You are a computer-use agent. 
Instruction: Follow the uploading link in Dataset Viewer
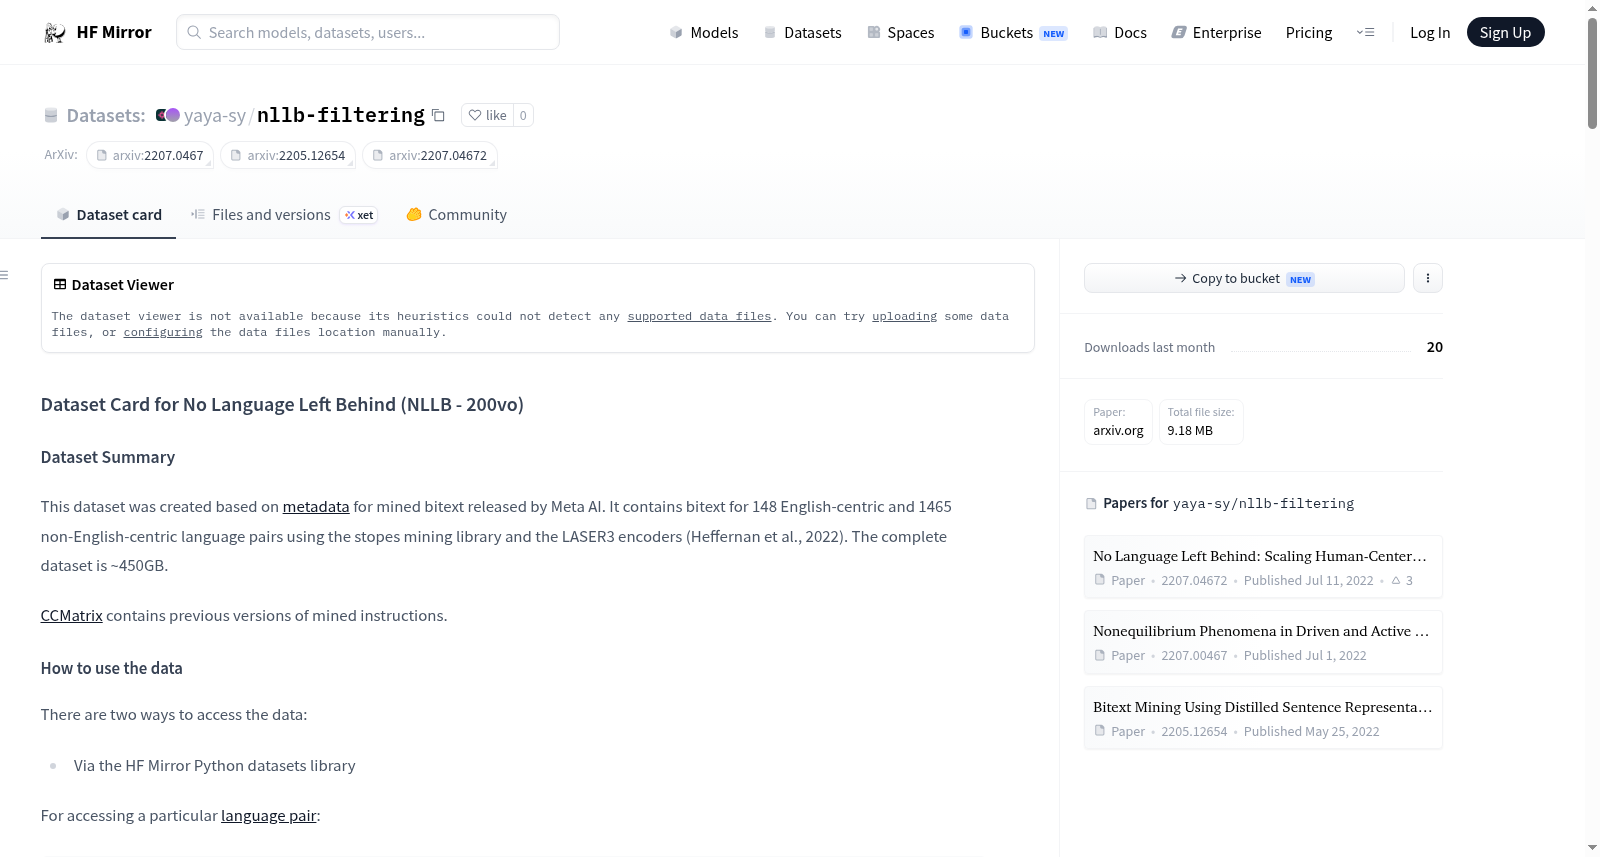point(904,316)
